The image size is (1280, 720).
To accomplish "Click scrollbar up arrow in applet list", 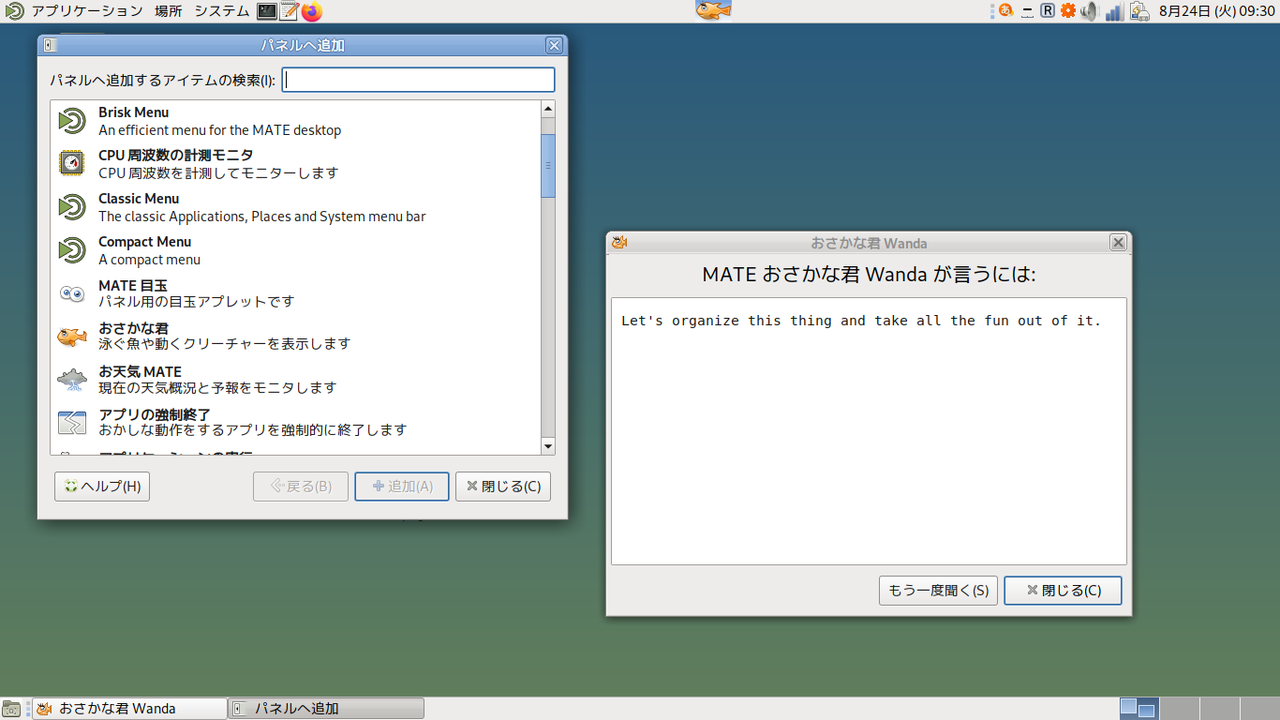I will click(548, 108).
